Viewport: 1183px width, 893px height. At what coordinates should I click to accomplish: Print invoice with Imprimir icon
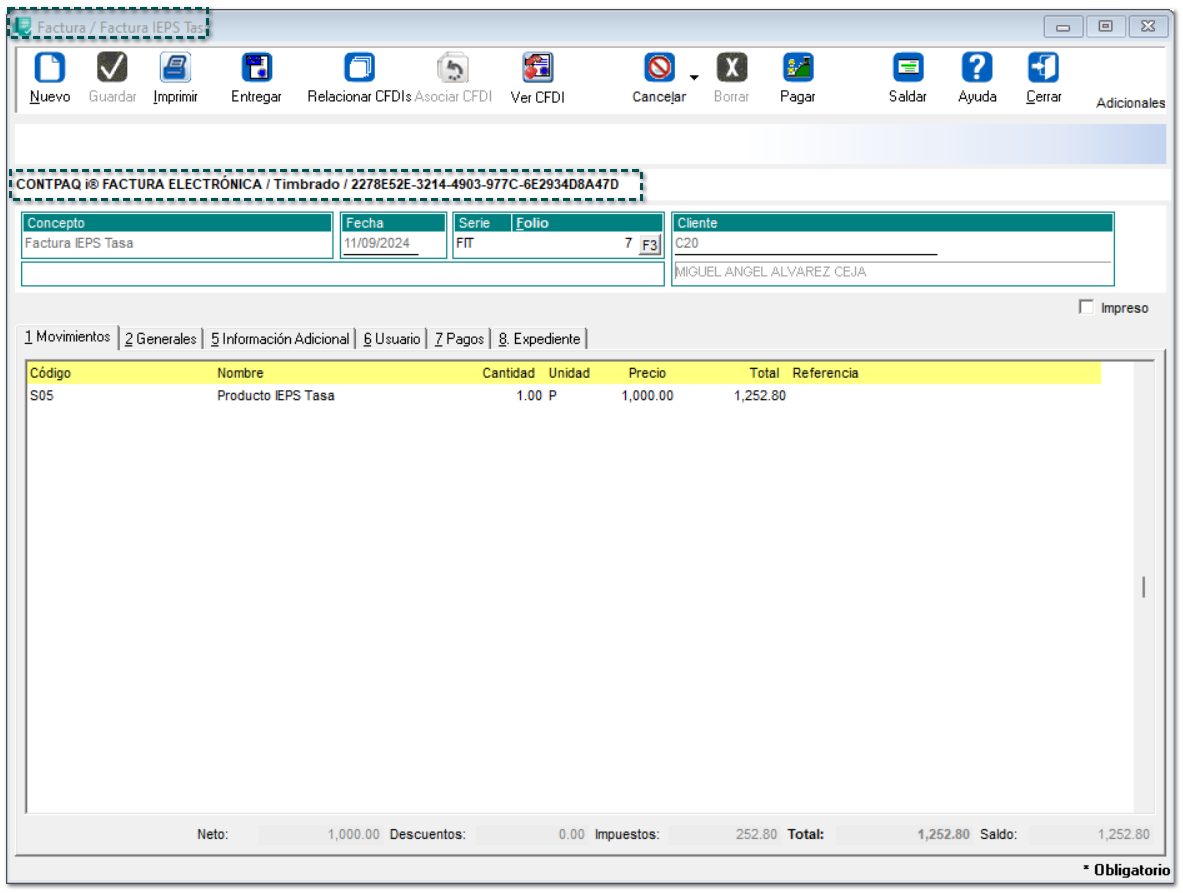pyautogui.click(x=175, y=69)
